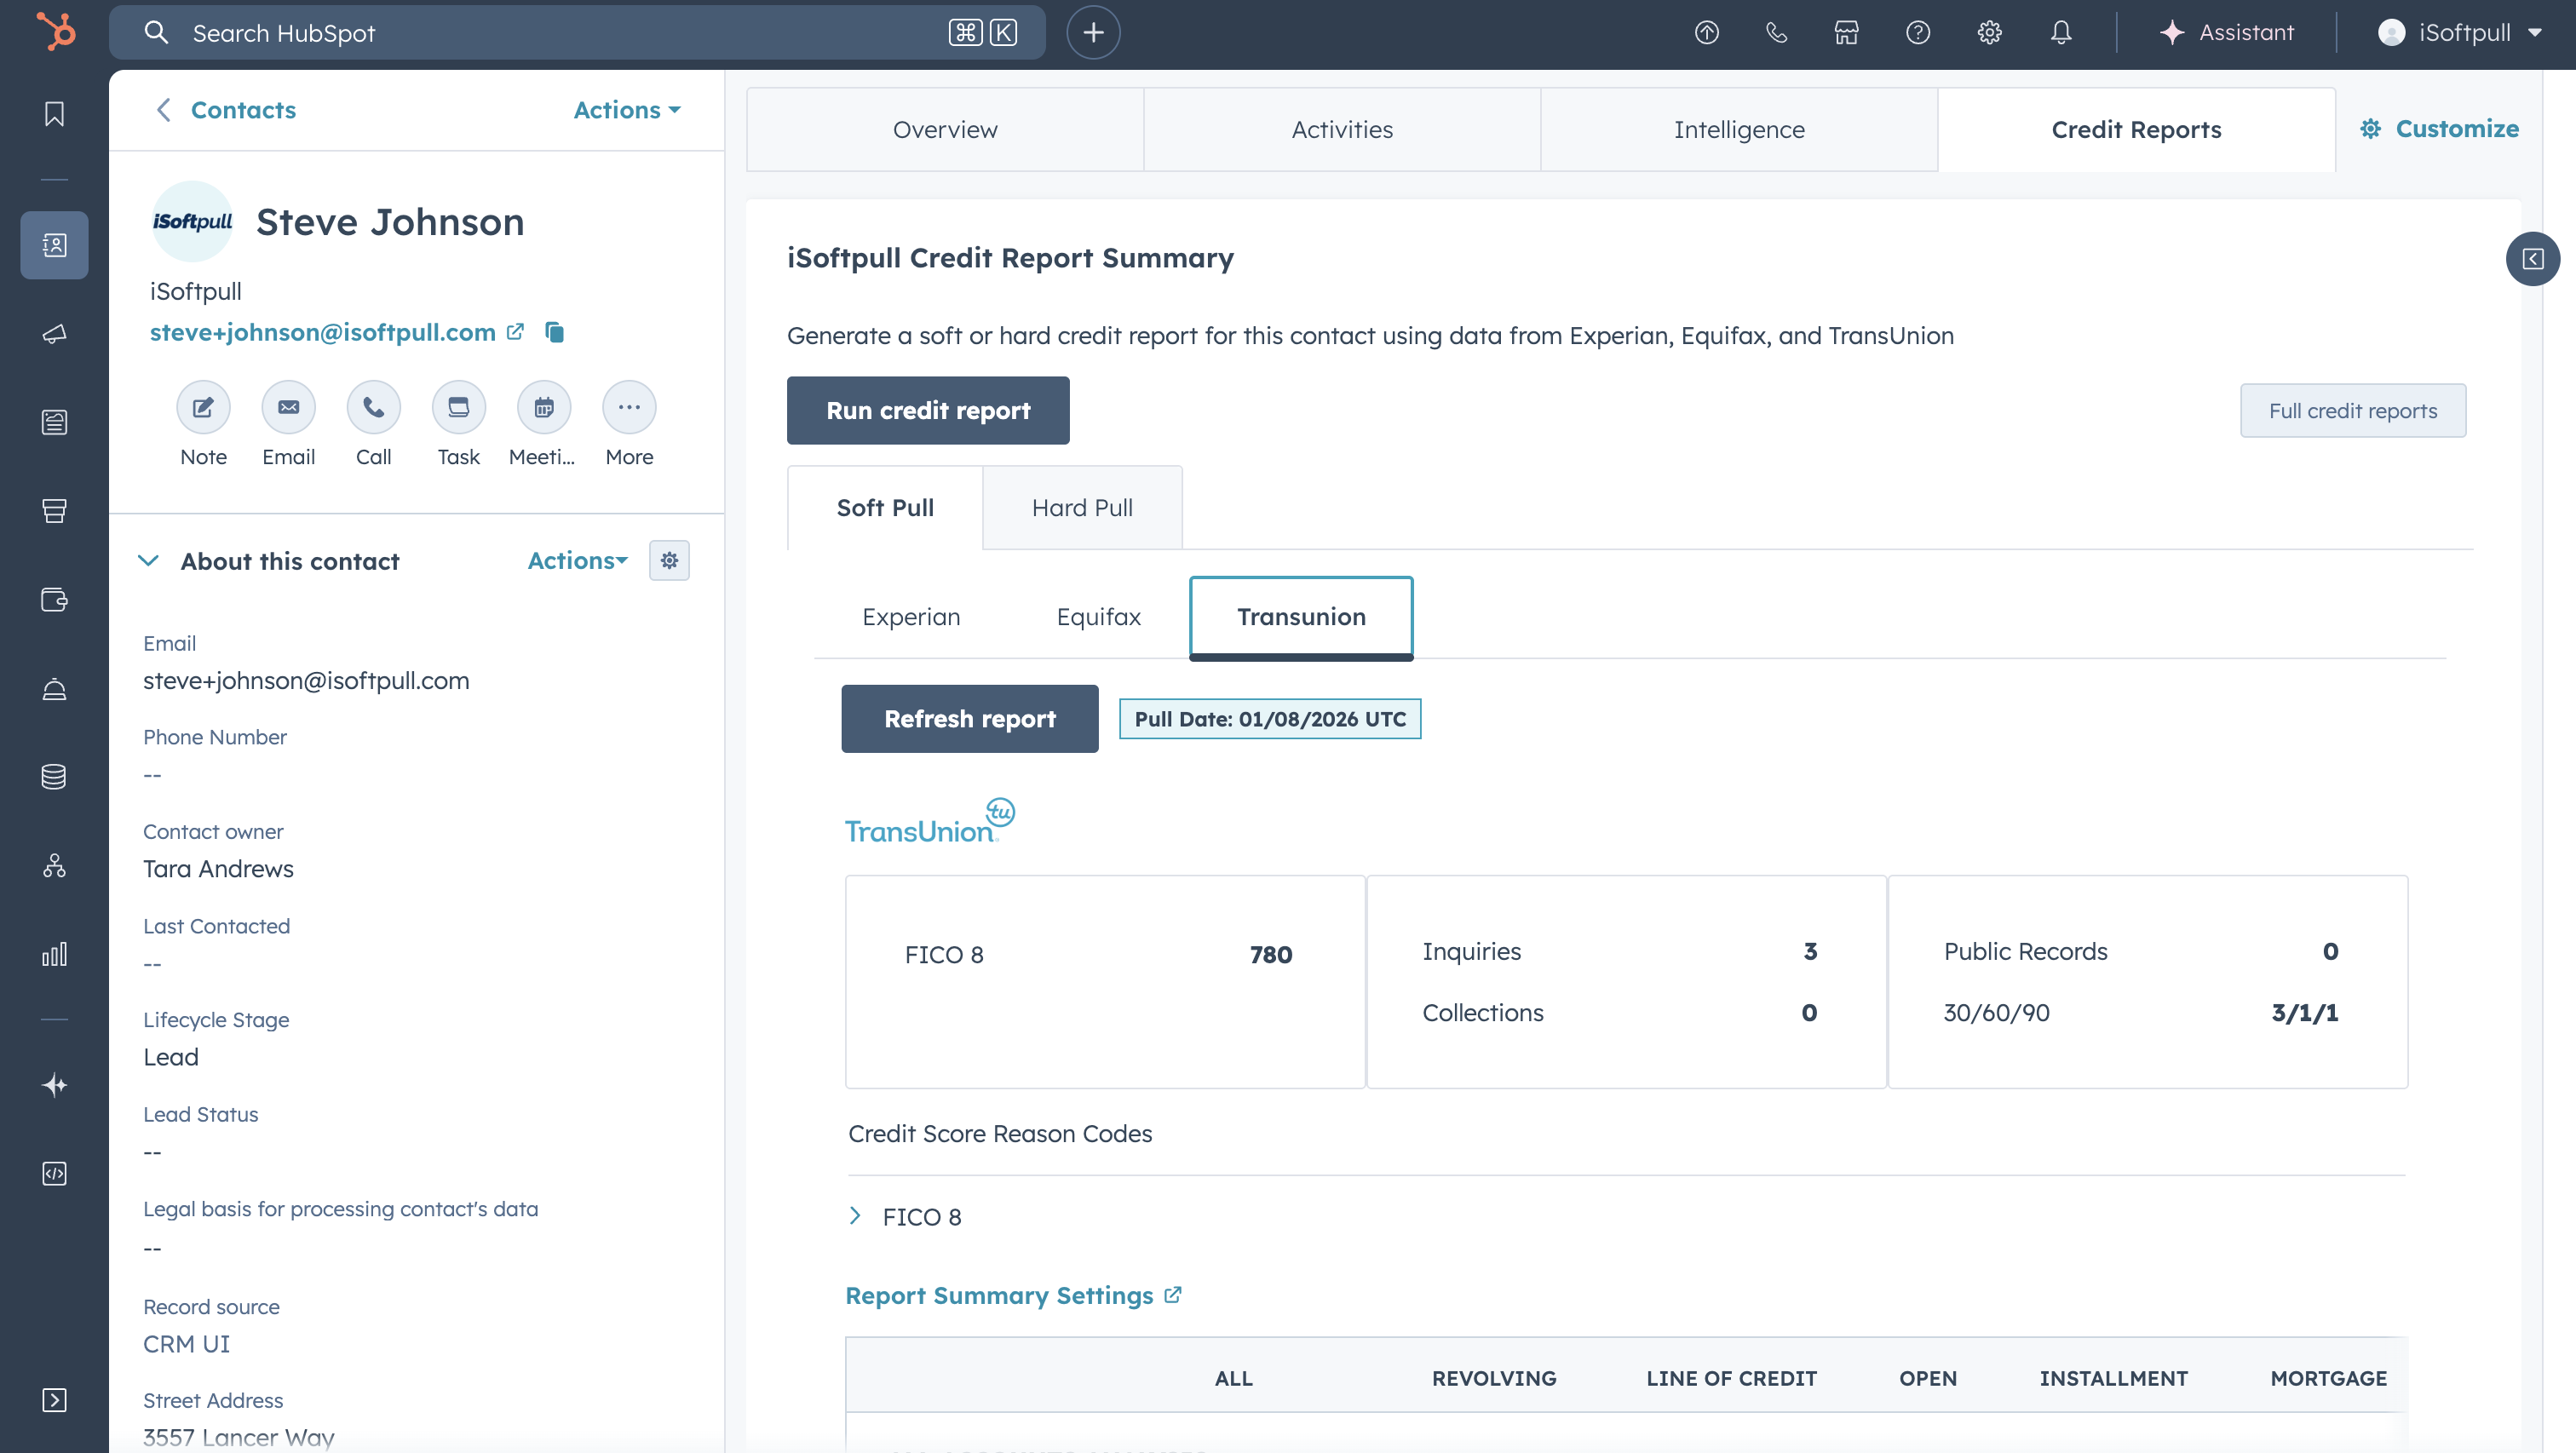Open the marketplace storefront icon
This screenshot has height=1453, width=2576.
(1846, 33)
